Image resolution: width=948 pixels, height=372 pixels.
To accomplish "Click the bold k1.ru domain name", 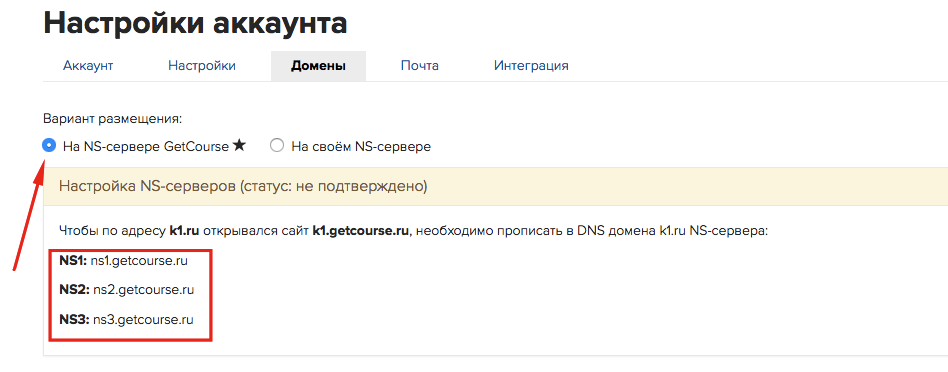I will (185, 231).
